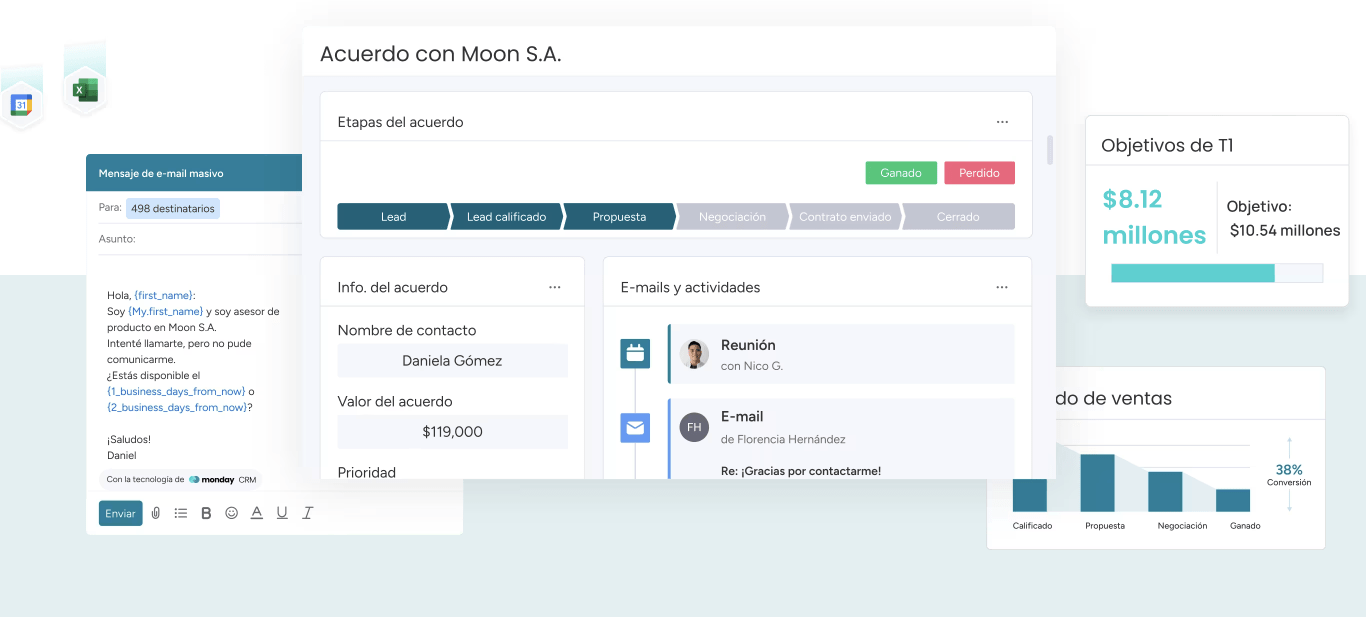Select the Negociación stage in the pipeline

(732, 217)
